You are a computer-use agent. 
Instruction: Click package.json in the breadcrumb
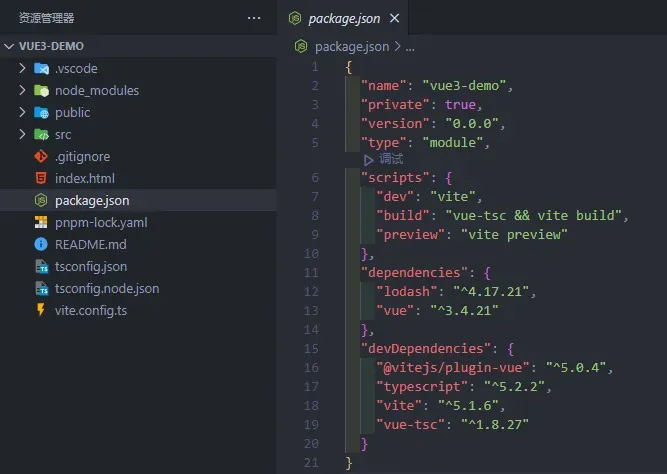pyautogui.click(x=352, y=46)
